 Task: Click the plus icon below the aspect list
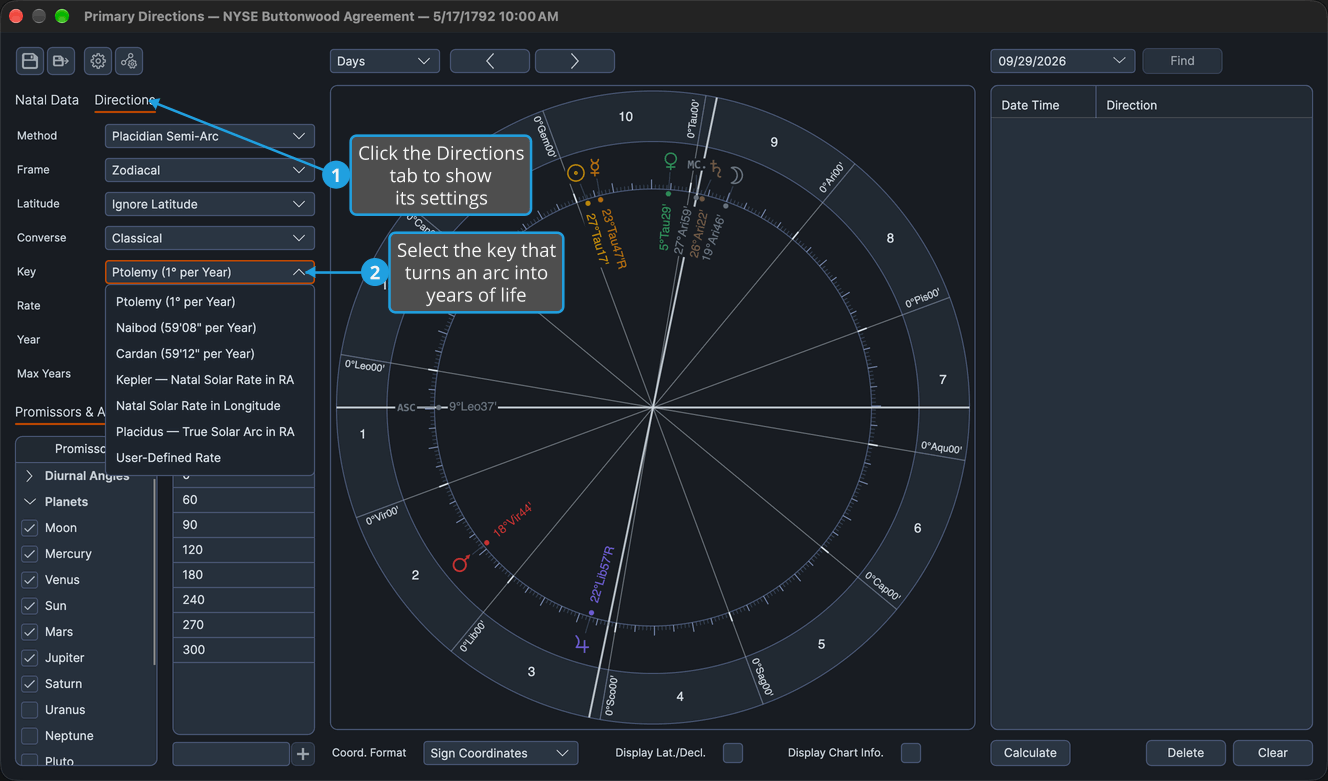click(303, 753)
